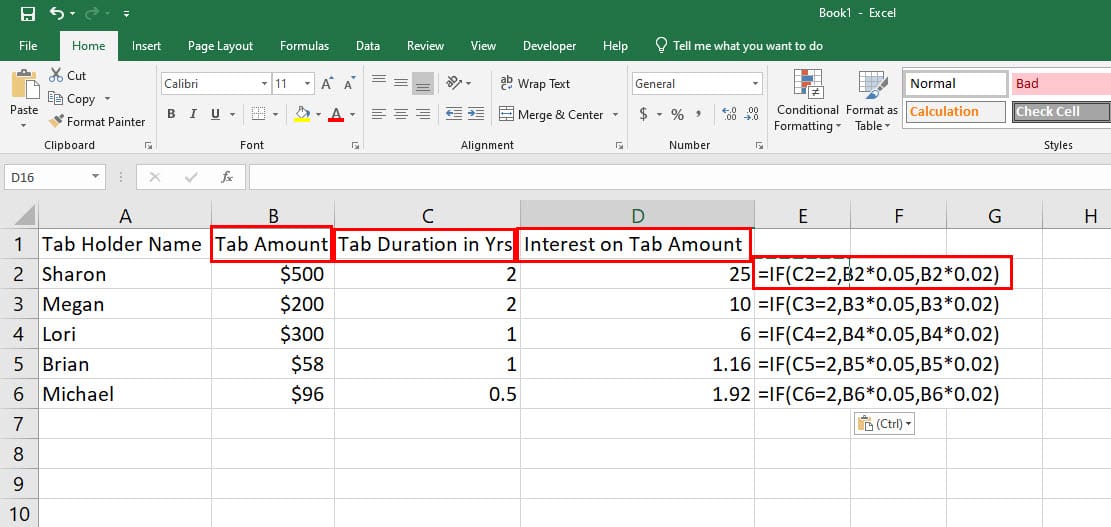Toggle italic formatting
The image size is (1111, 527).
coord(193,114)
